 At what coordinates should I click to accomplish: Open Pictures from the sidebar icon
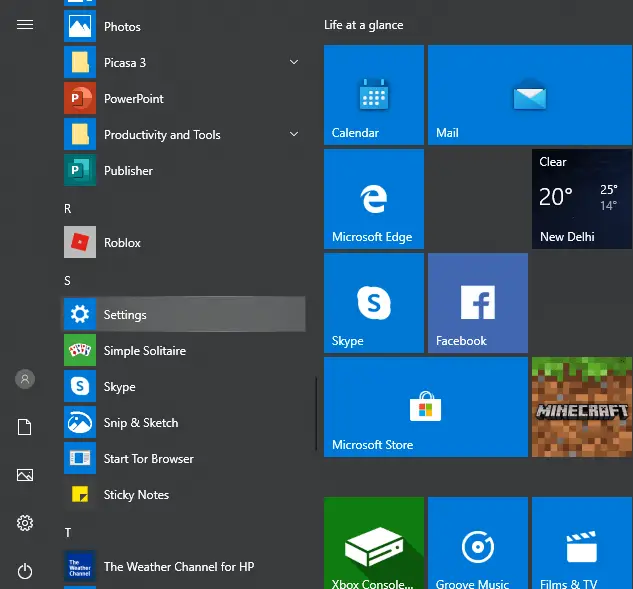25,475
